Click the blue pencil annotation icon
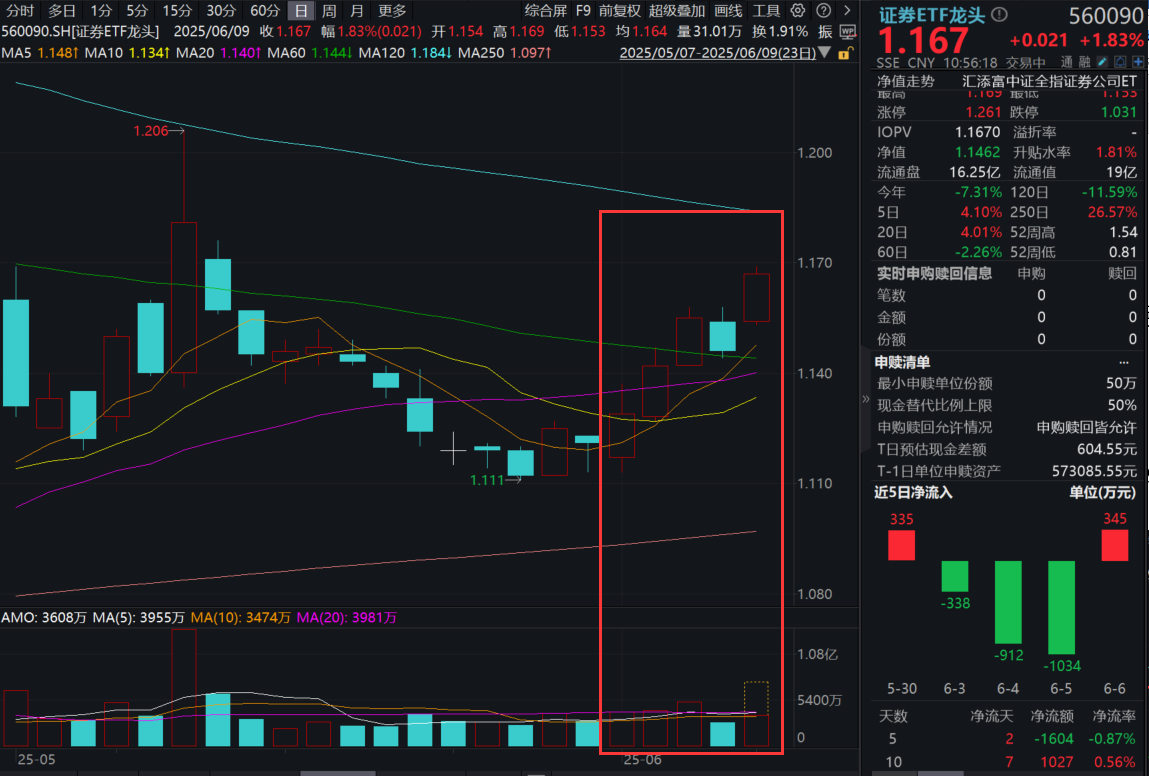1149x776 pixels. (1104, 60)
